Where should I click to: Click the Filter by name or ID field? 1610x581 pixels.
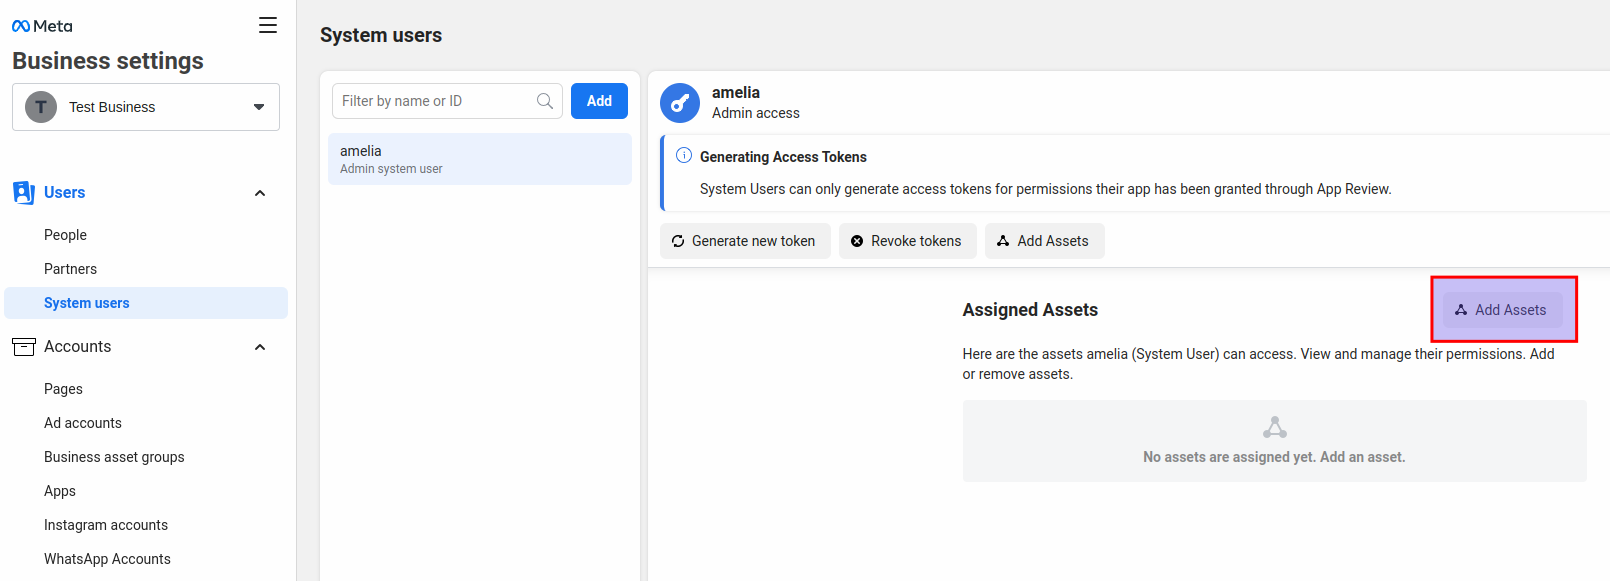click(x=447, y=101)
